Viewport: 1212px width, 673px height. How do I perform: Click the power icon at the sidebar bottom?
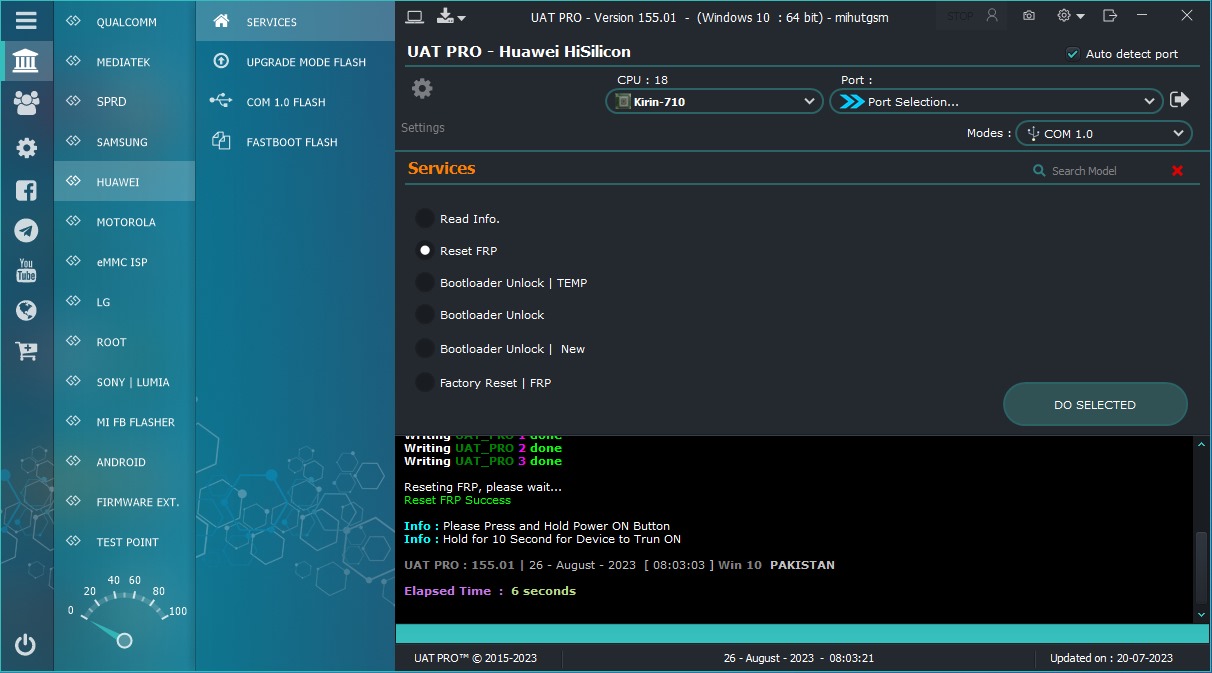[26, 645]
